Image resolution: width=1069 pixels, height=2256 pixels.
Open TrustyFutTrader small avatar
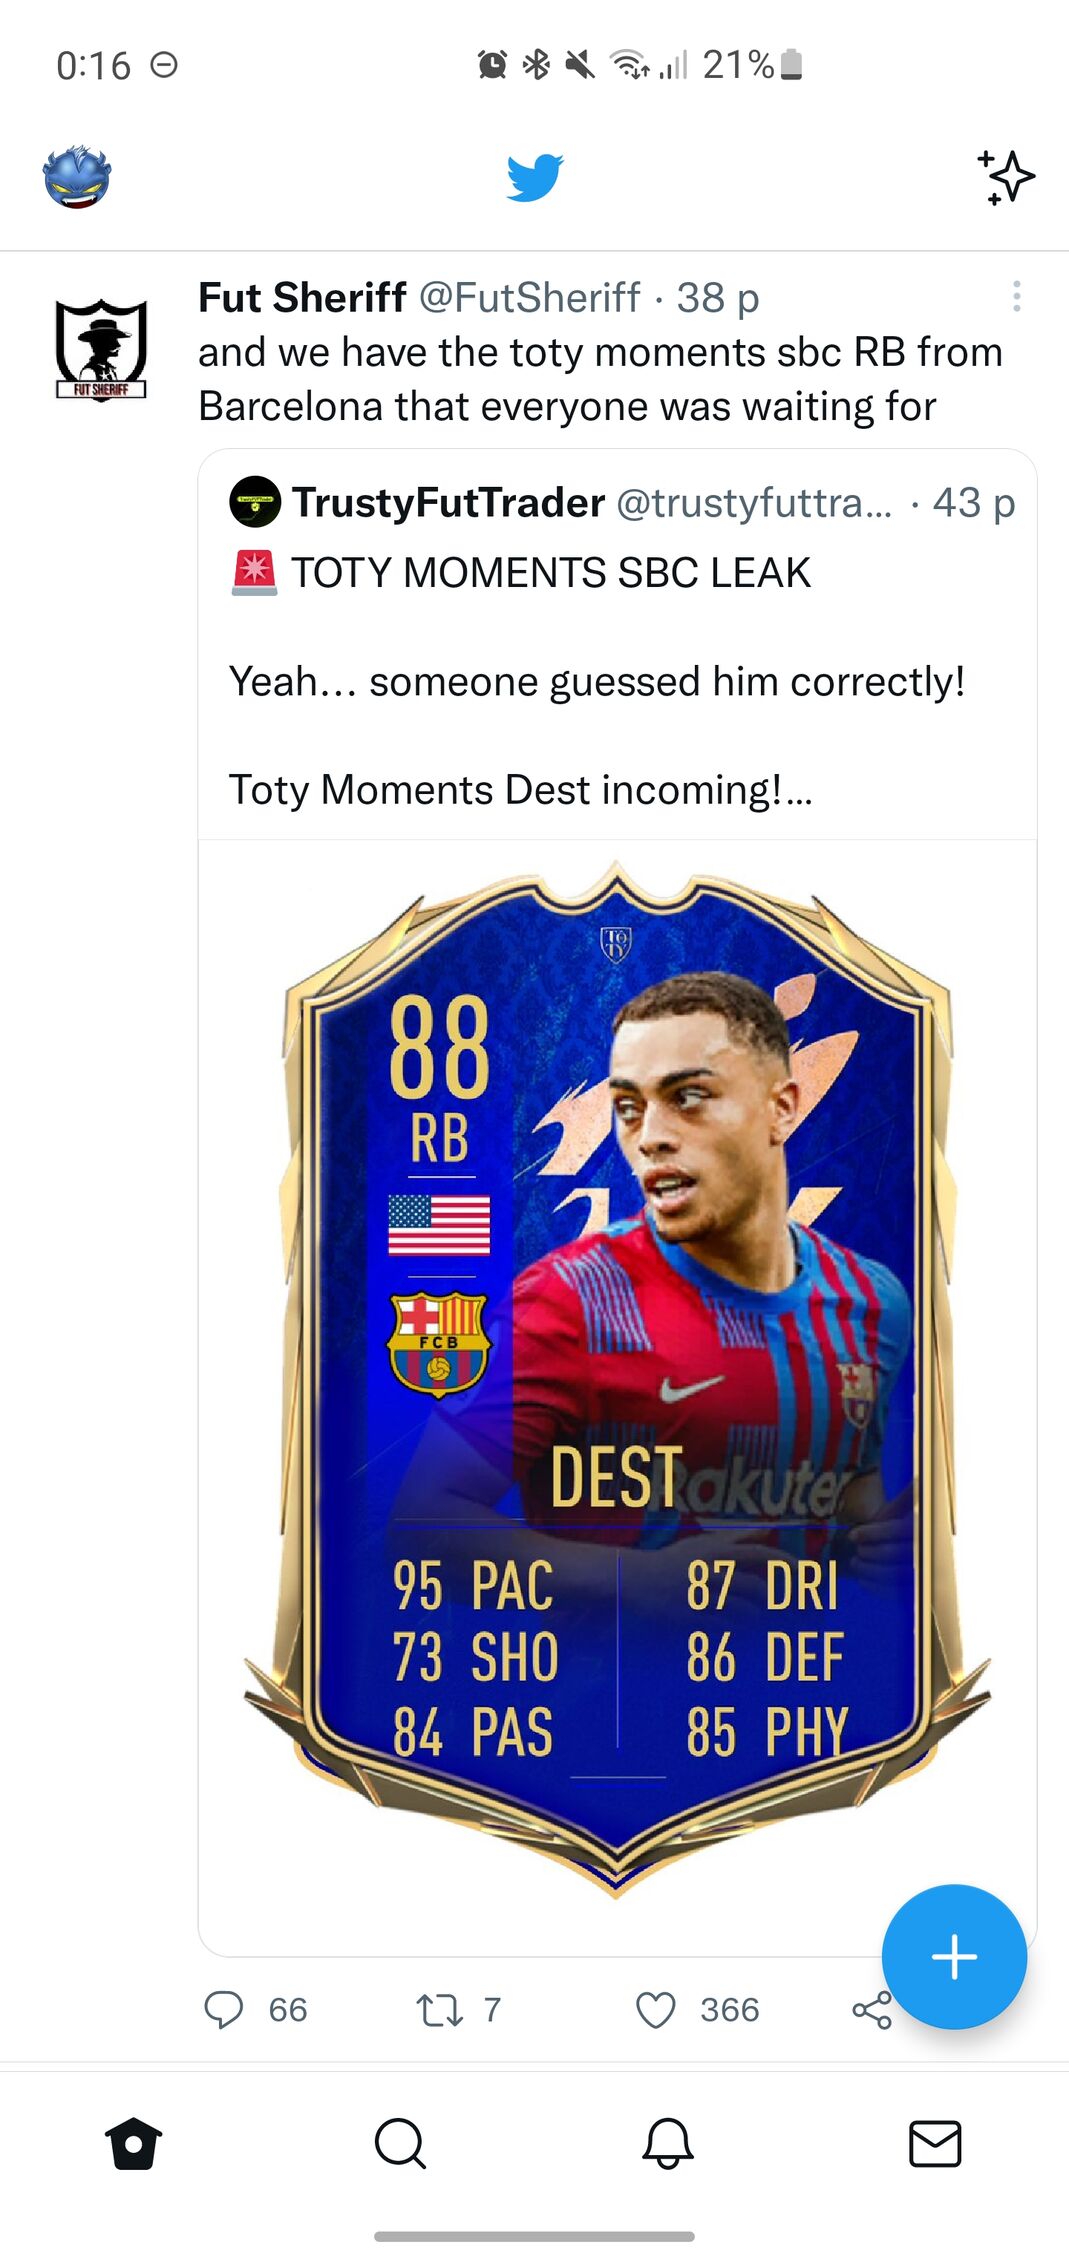(x=255, y=502)
